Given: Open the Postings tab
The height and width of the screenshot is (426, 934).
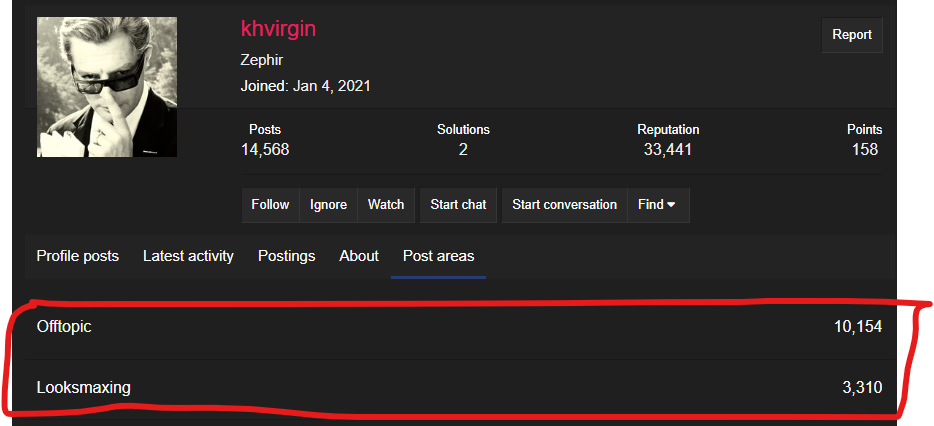Looking at the screenshot, I should click(287, 256).
